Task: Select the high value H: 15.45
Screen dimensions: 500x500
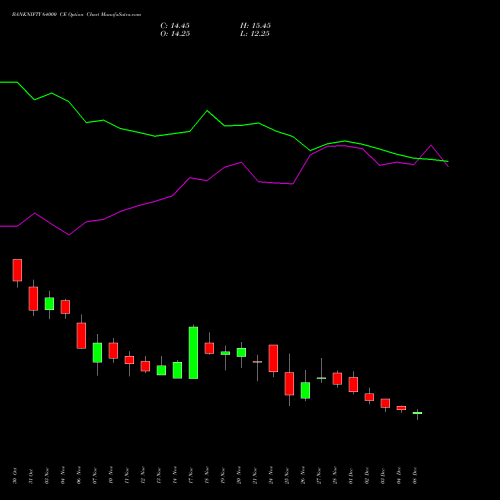Action: coord(255,26)
